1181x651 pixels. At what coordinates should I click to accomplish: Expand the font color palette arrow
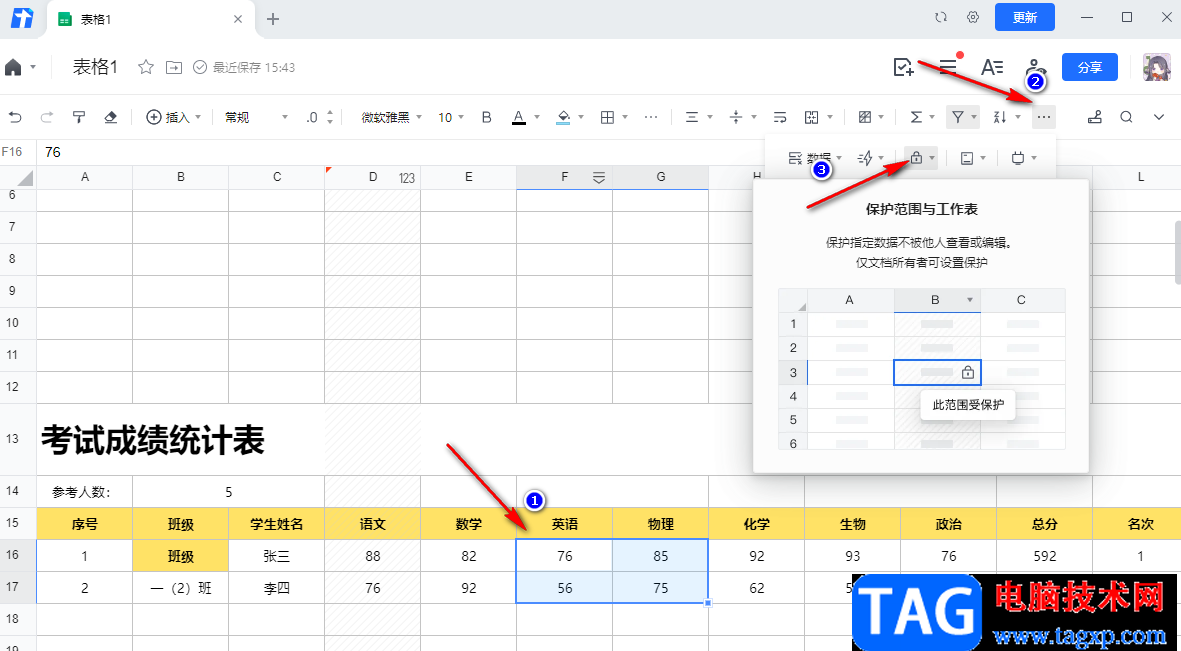[537, 117]
